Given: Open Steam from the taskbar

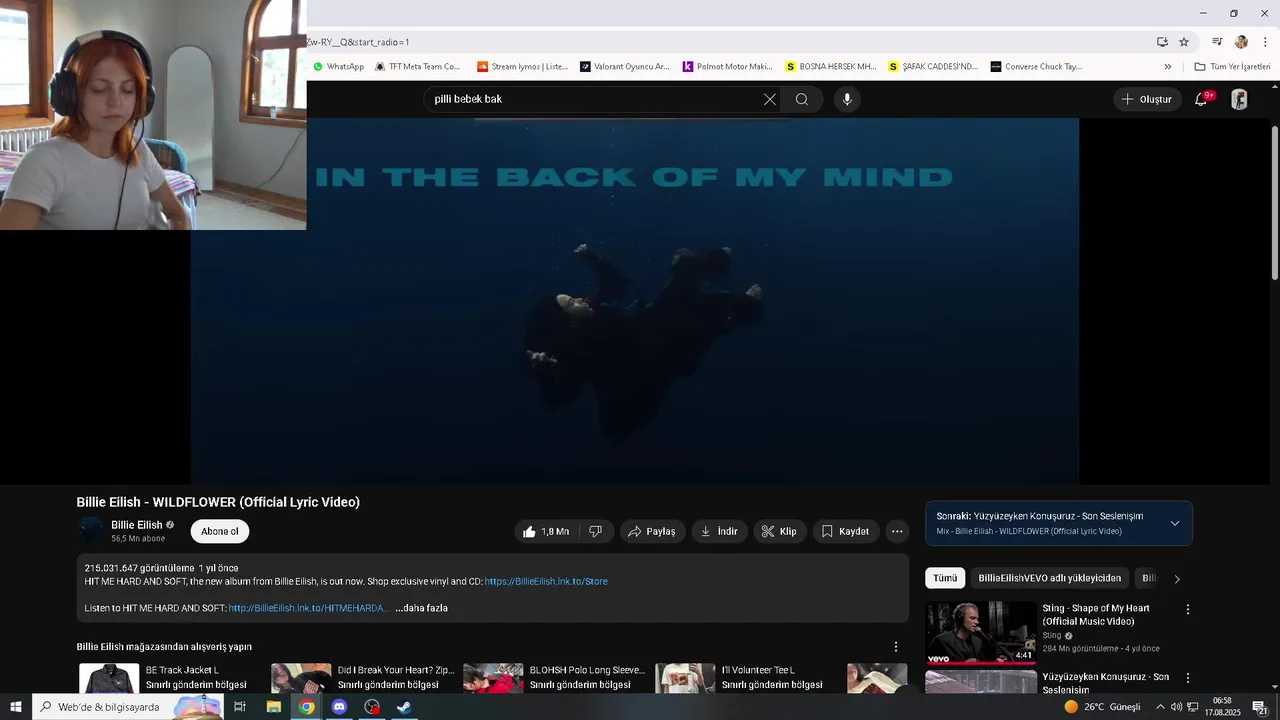Looking at the screenshot, I should (x=404, y=707).
